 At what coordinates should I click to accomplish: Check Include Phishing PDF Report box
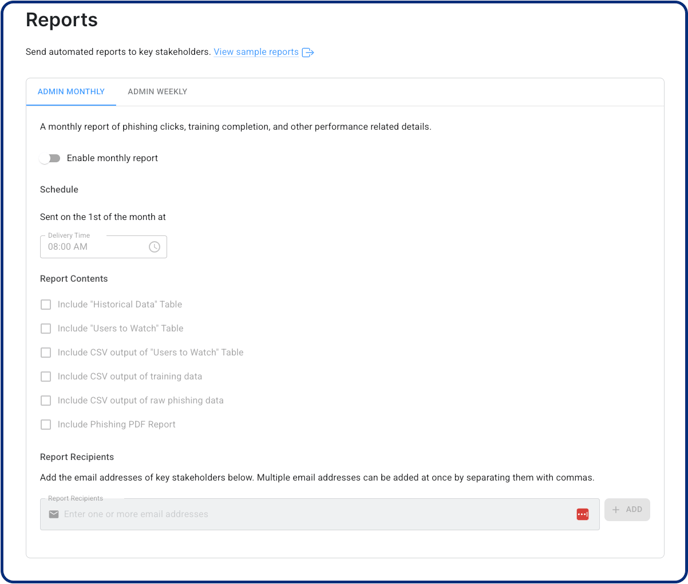point(46,425)
